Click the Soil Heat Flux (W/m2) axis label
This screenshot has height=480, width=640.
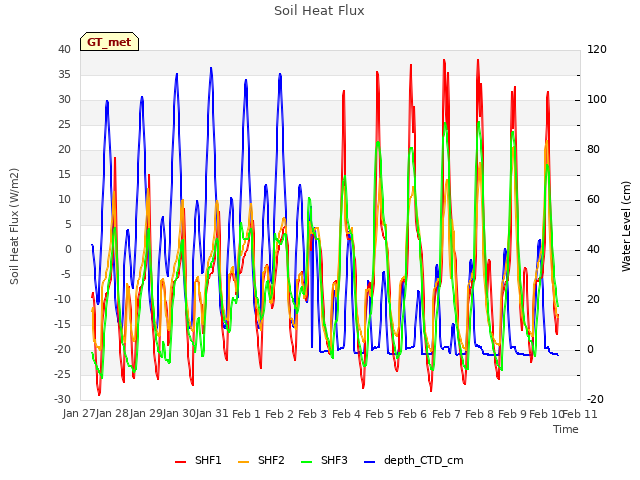click(14, 226)
